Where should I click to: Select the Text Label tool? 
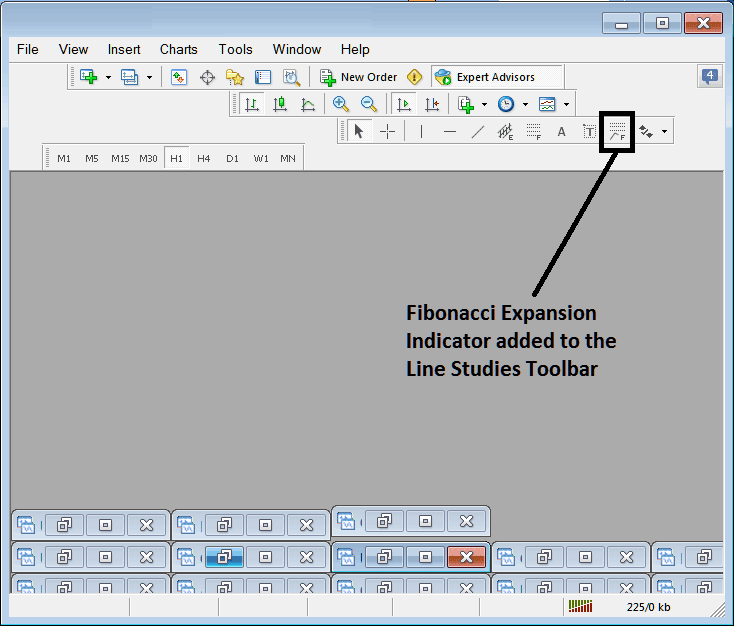(x=589, y=131)
